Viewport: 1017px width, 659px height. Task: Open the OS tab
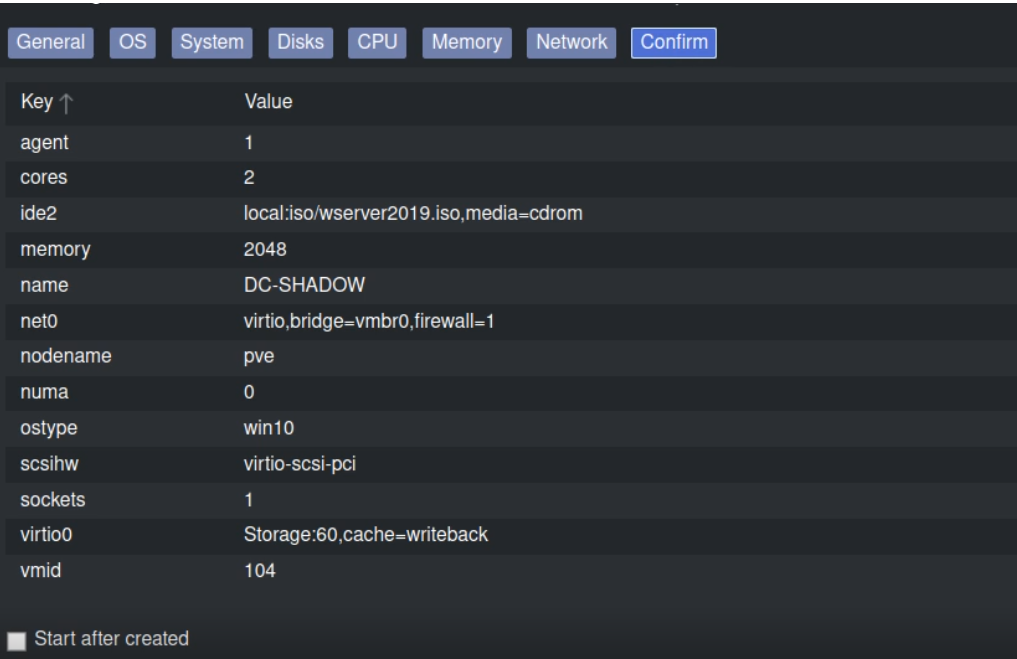[x=132, y=43]
